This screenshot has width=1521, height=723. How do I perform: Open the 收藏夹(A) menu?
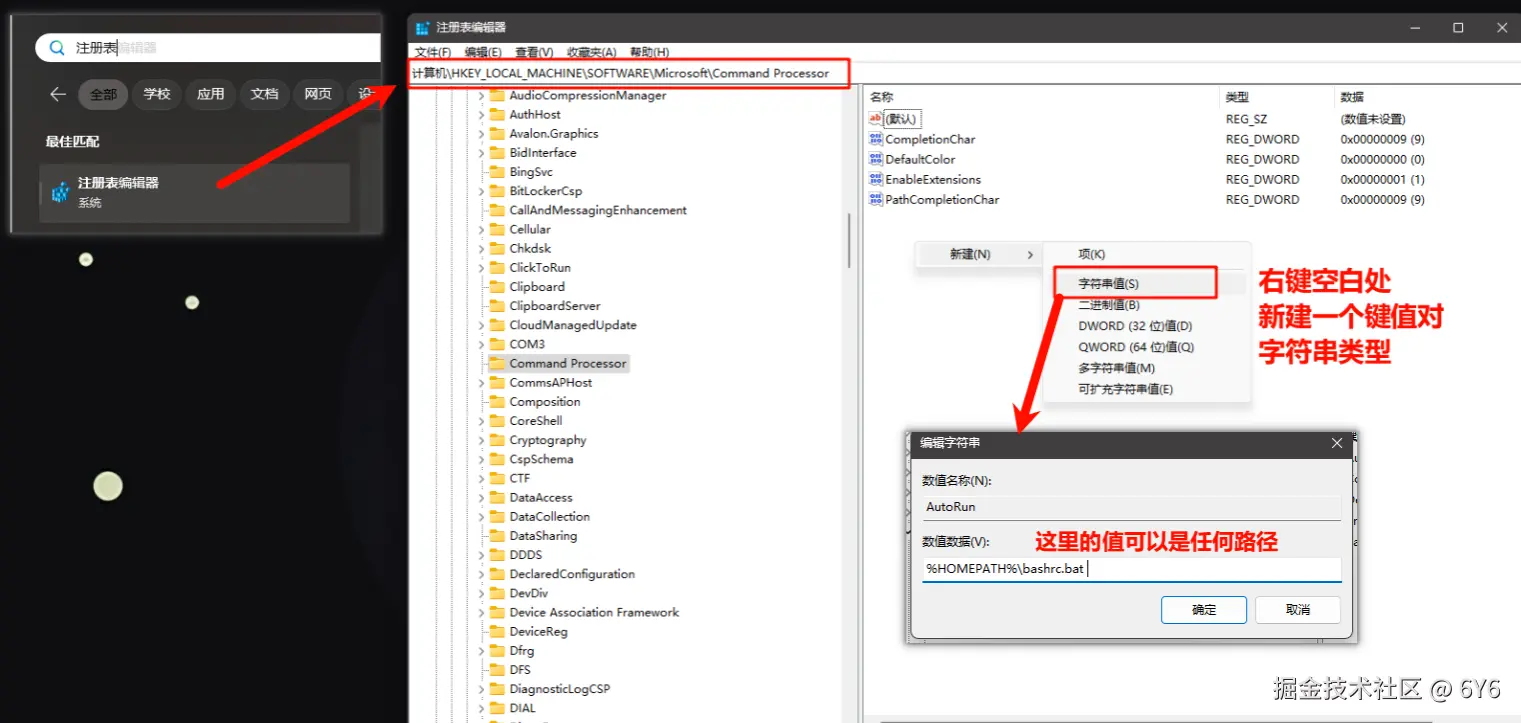(591, 52)
